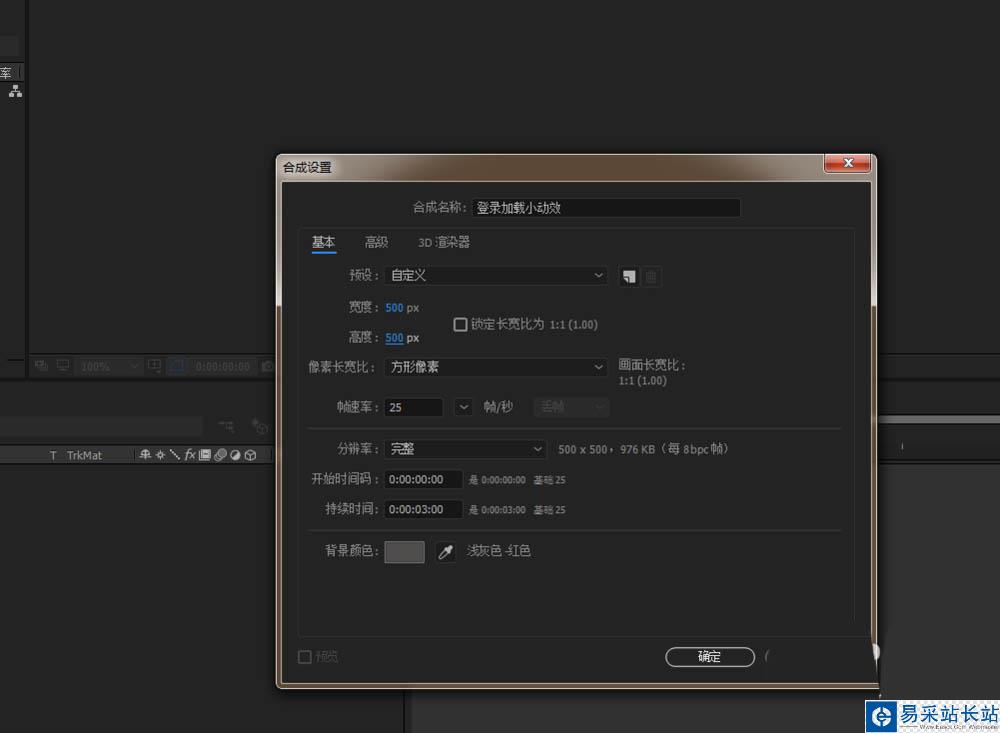Screen dimensions: 1000x733
Task: Enable 锁定长宽比为 1:1 checkbox
Action: [460, 325]
